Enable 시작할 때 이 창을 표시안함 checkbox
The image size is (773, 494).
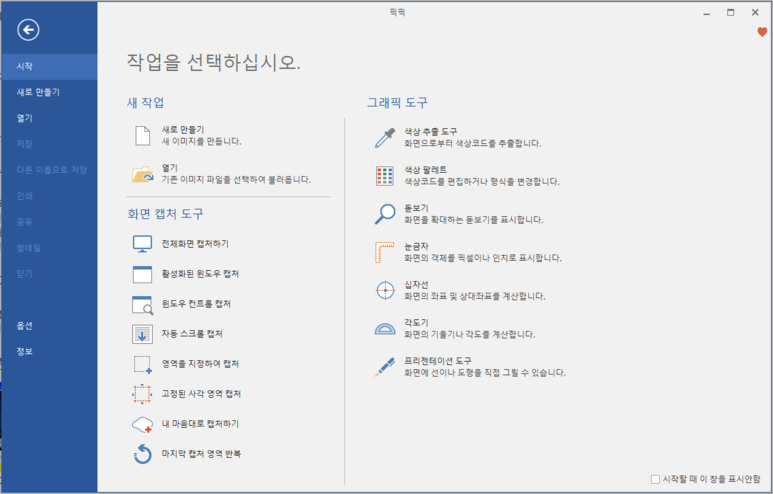click(655, 479)
